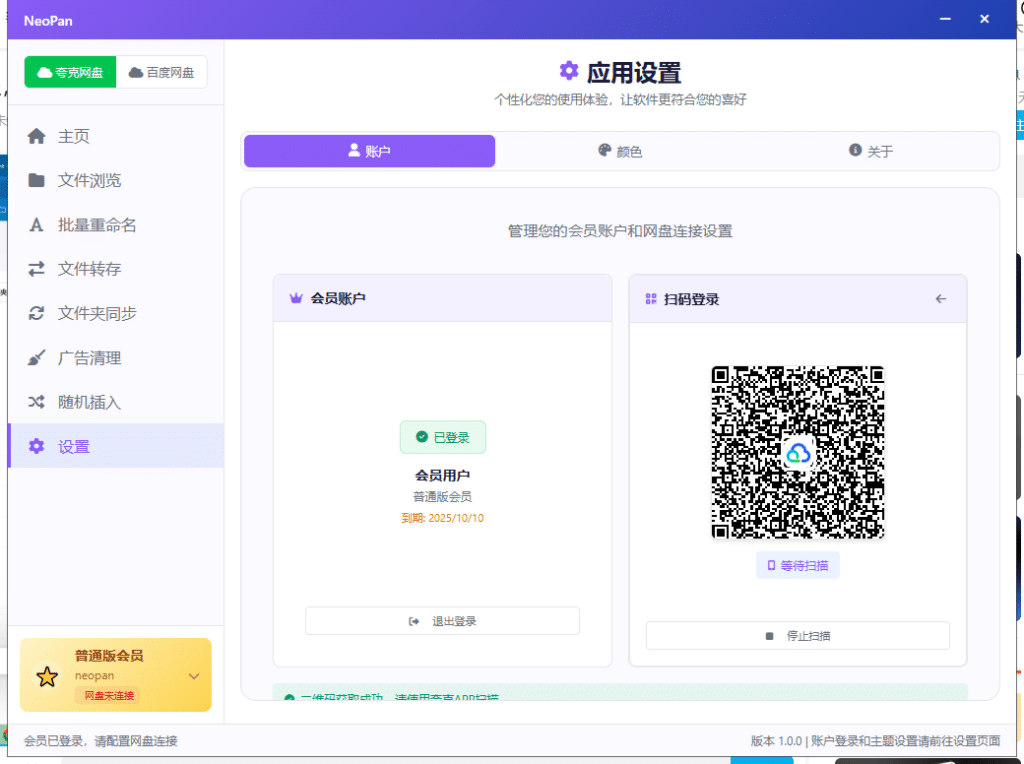Click the 到期: 2025/10/10 text

[x=442, y=518]
